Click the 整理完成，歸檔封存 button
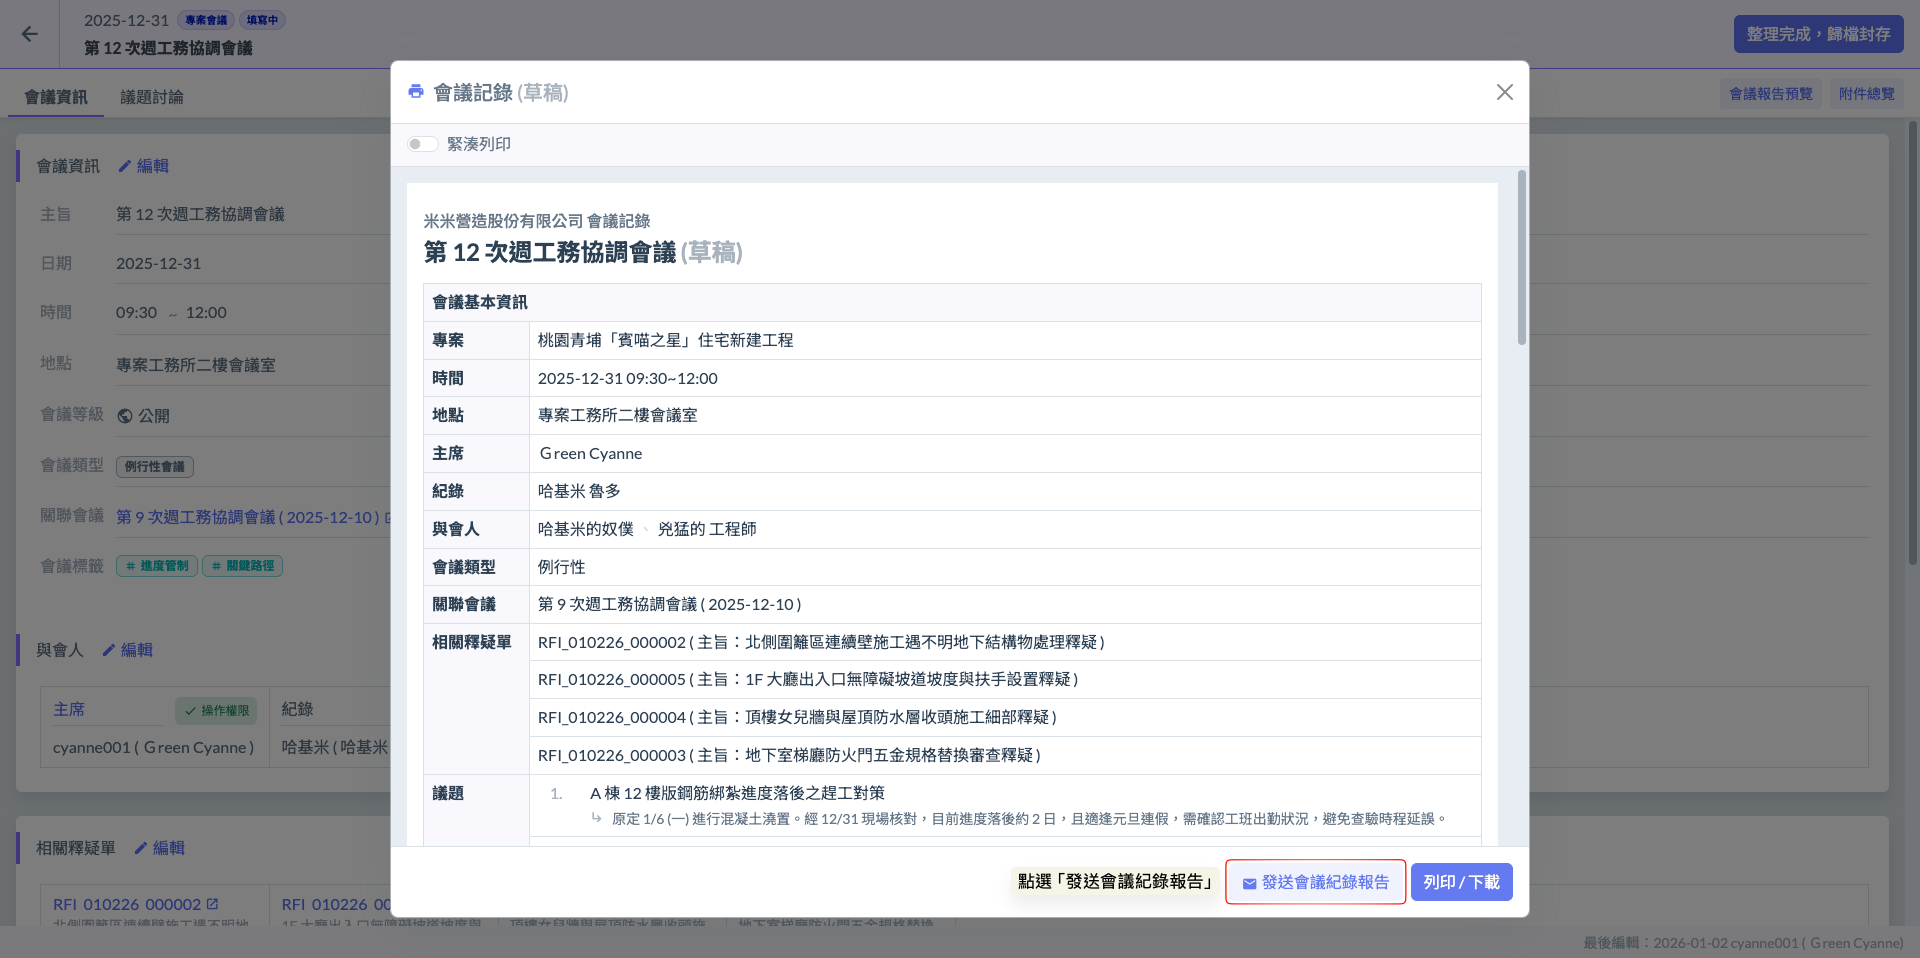1920x958 pixels. click(1817, 34)
